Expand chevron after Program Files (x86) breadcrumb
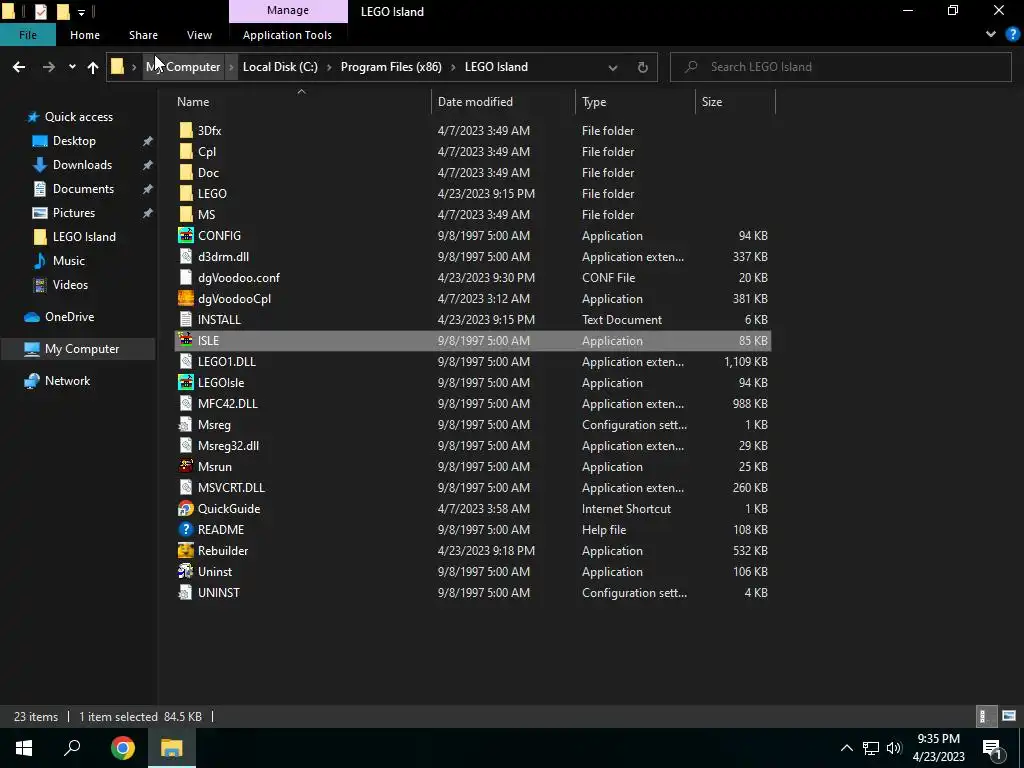1024x768 pixels. coord(453,67)
